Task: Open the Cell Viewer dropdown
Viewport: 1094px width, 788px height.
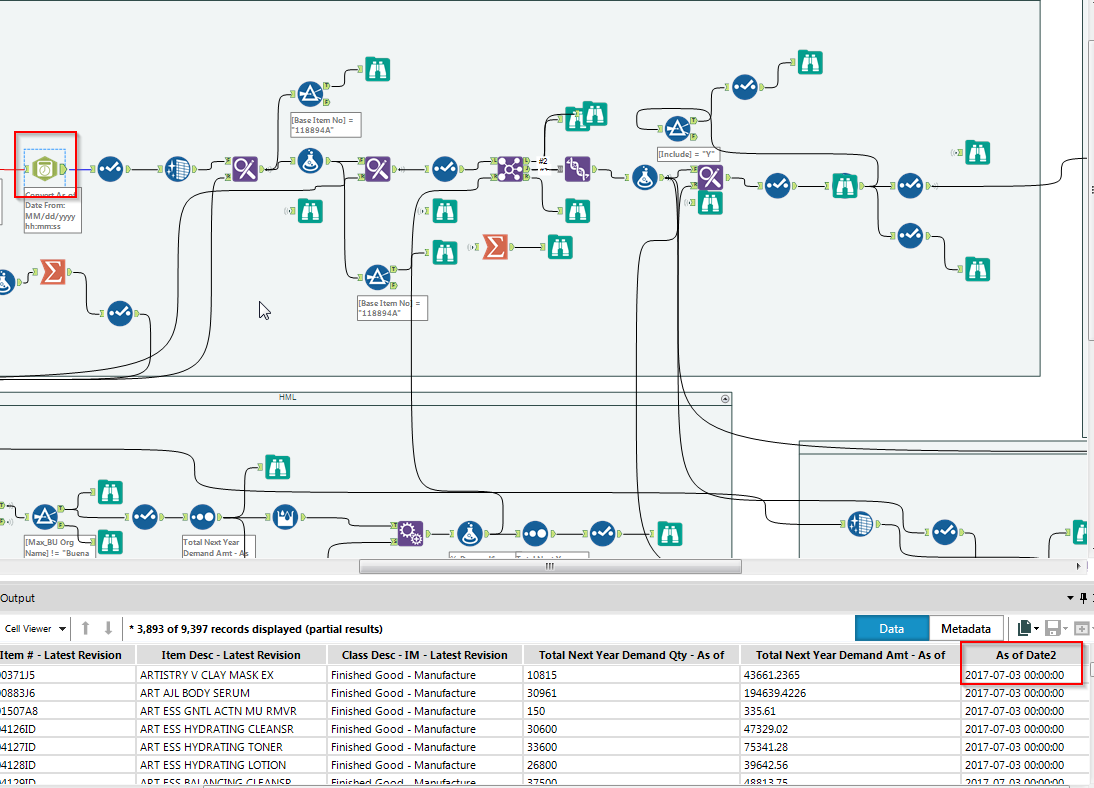Action: [36, 628]
